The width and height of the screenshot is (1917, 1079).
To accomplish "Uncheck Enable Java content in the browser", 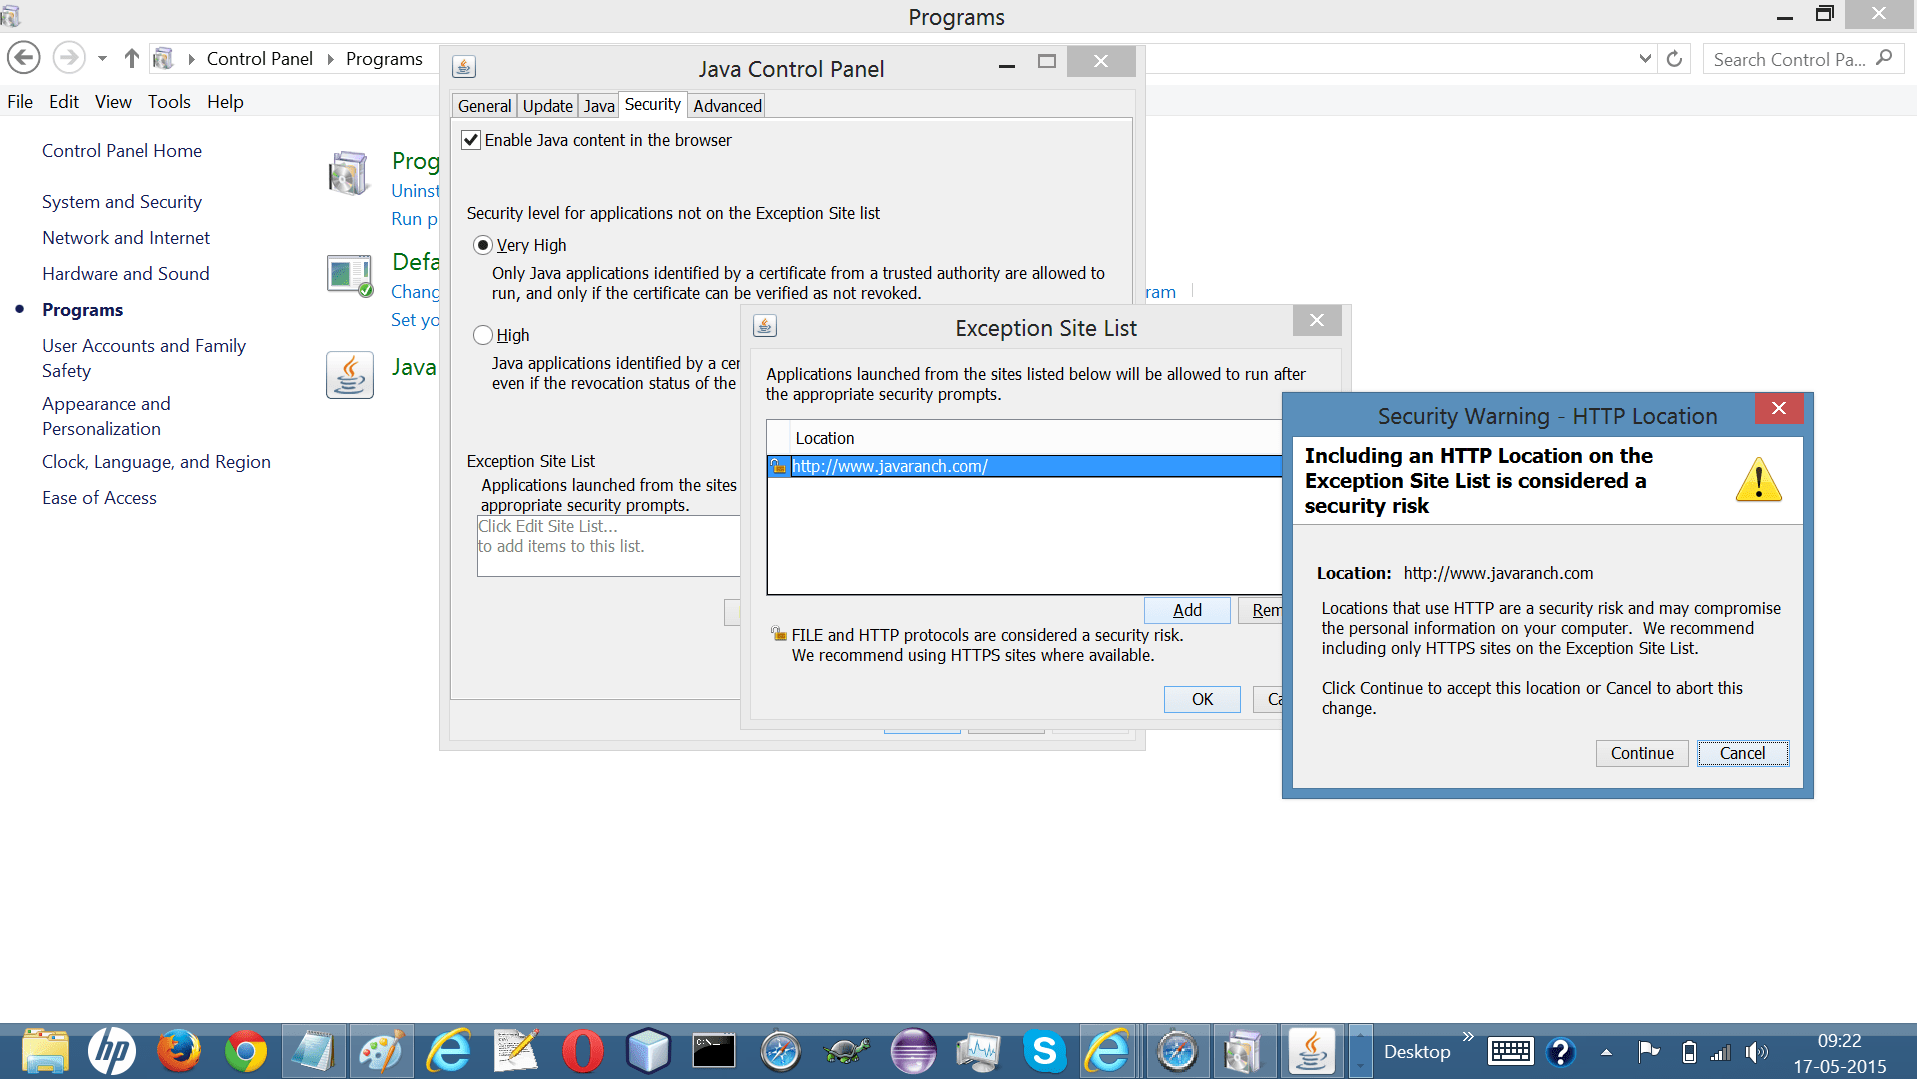I will click(x=471, y=140).
